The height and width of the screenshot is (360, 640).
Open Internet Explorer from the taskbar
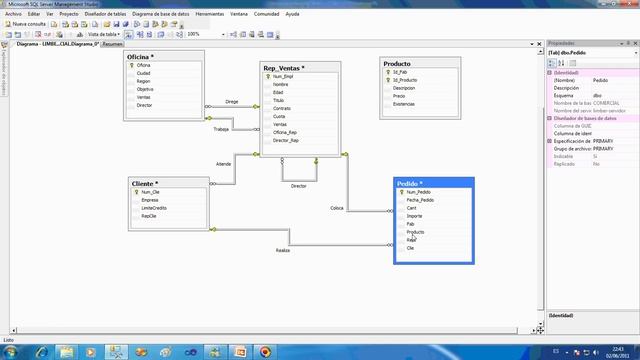click(41, 352)
